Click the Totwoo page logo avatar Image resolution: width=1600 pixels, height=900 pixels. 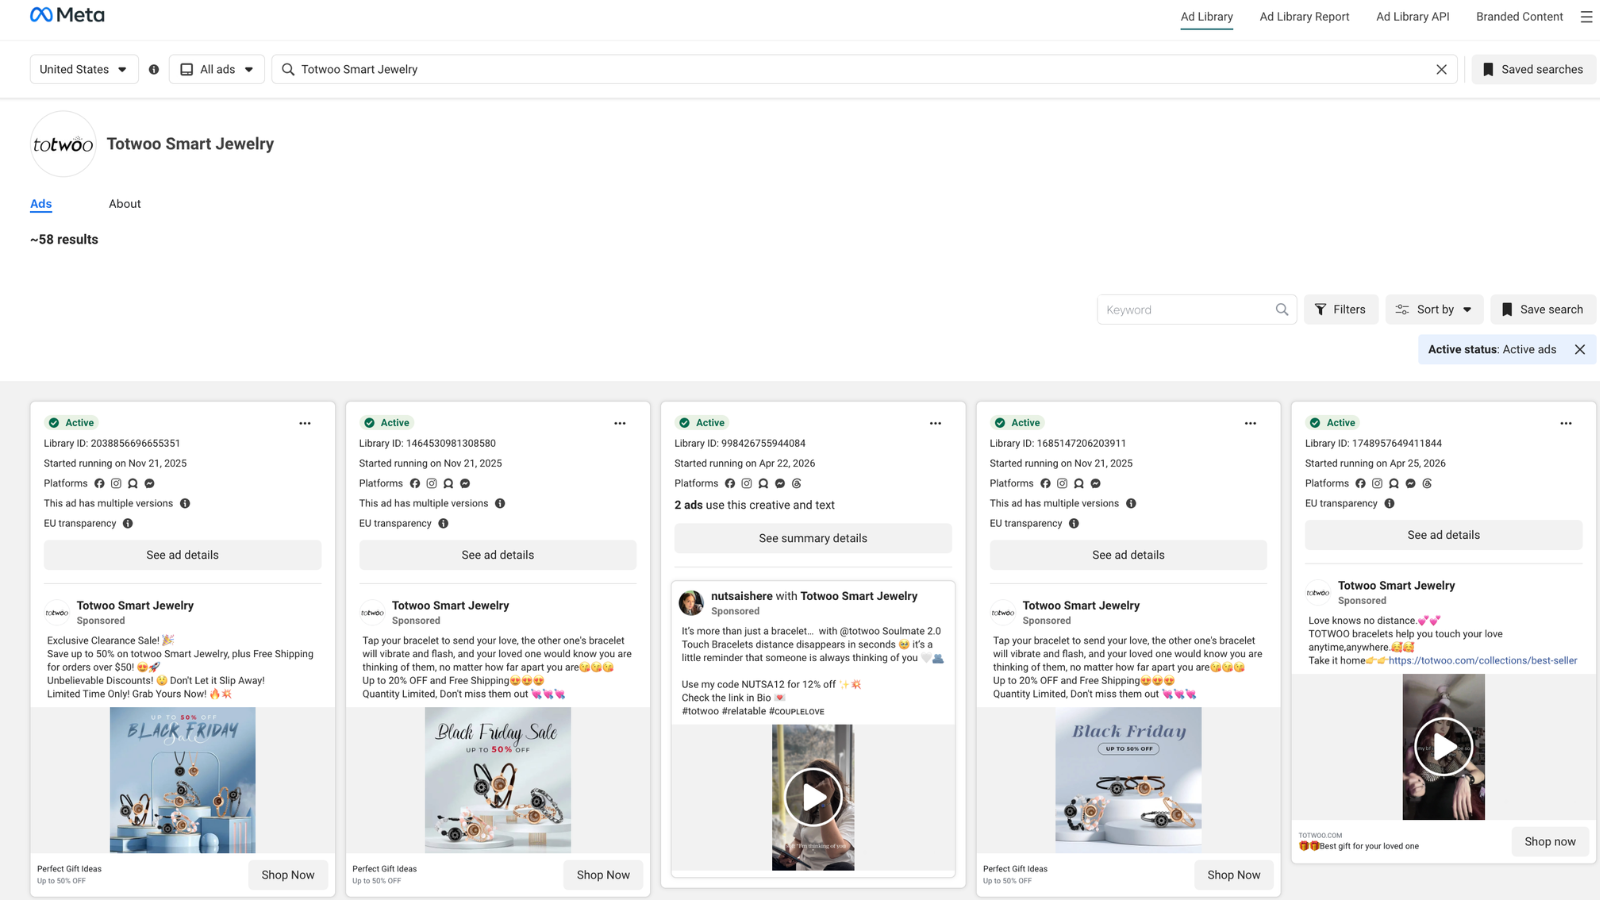coord(63,144)
